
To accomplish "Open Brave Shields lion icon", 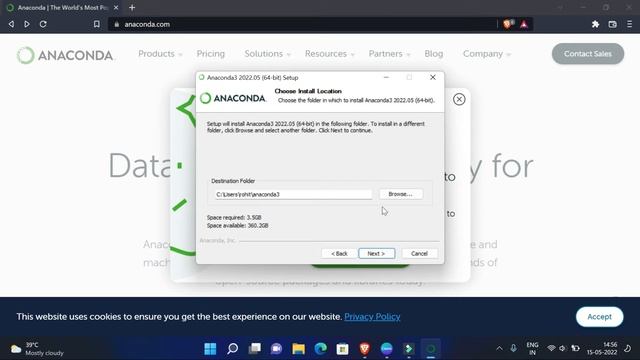I will coord(508,24).
